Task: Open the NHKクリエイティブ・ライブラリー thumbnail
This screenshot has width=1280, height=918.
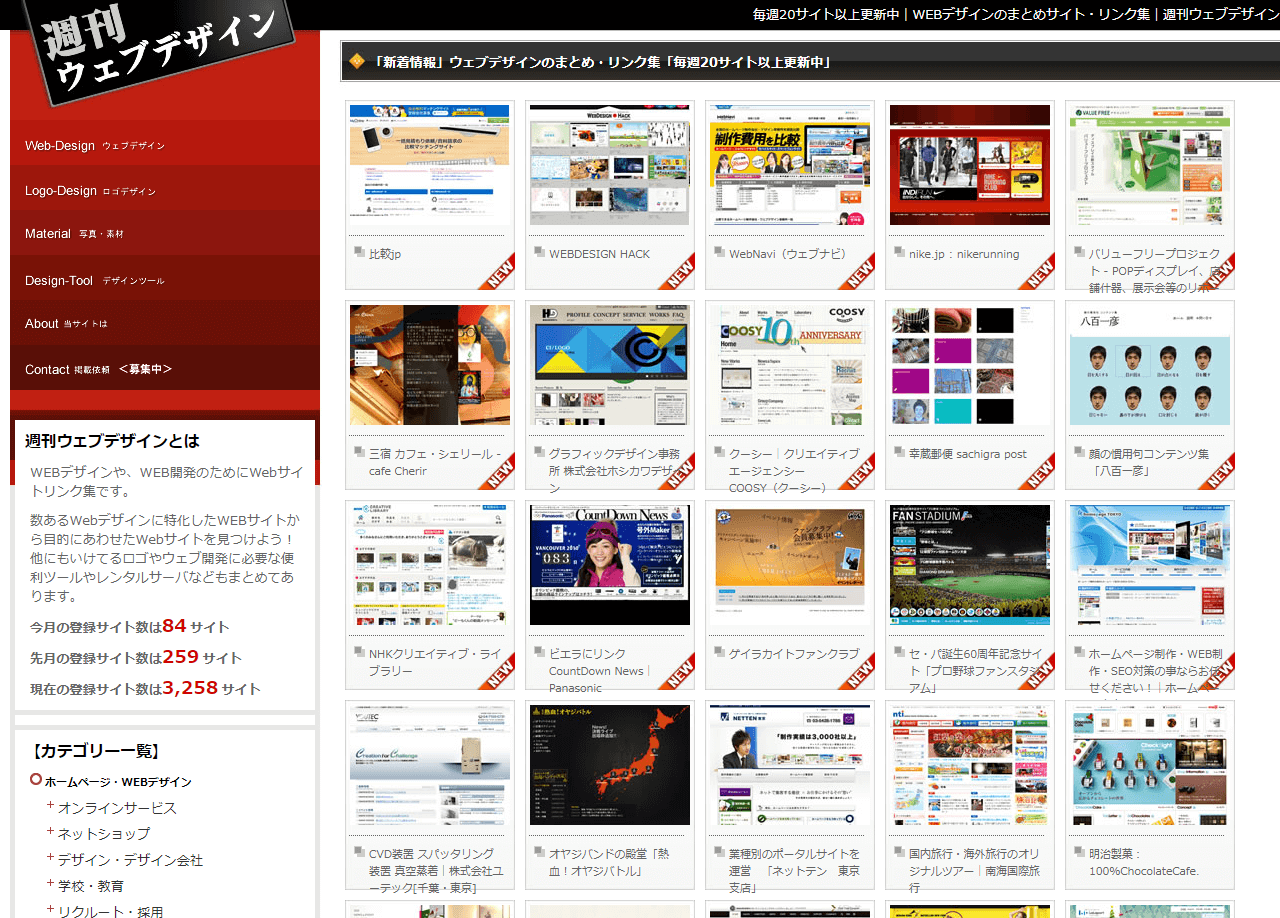Action: (430, 565)
